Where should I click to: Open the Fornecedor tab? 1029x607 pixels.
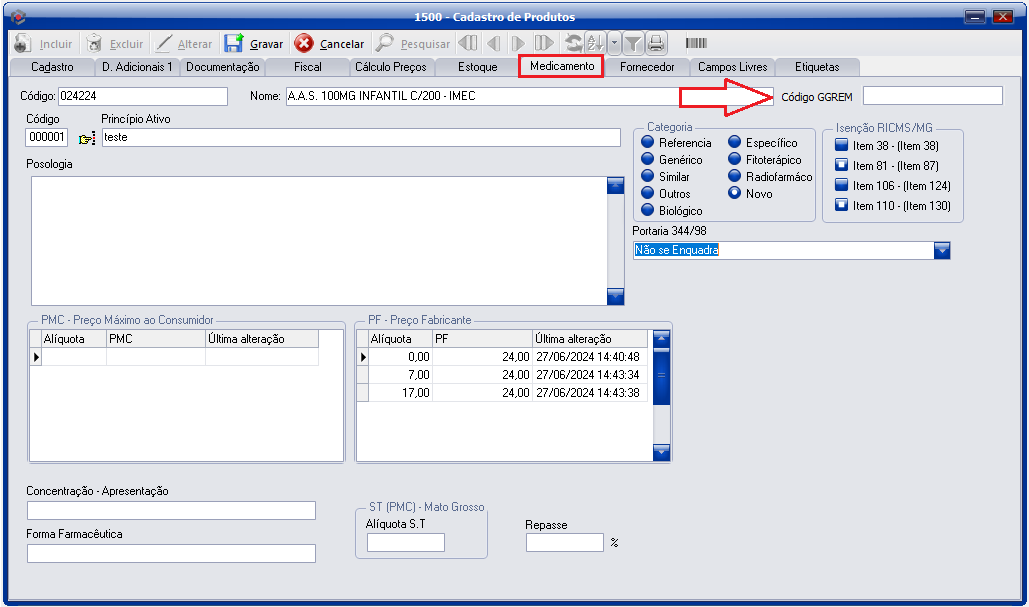pyautogui.click(x=647, y=67)
